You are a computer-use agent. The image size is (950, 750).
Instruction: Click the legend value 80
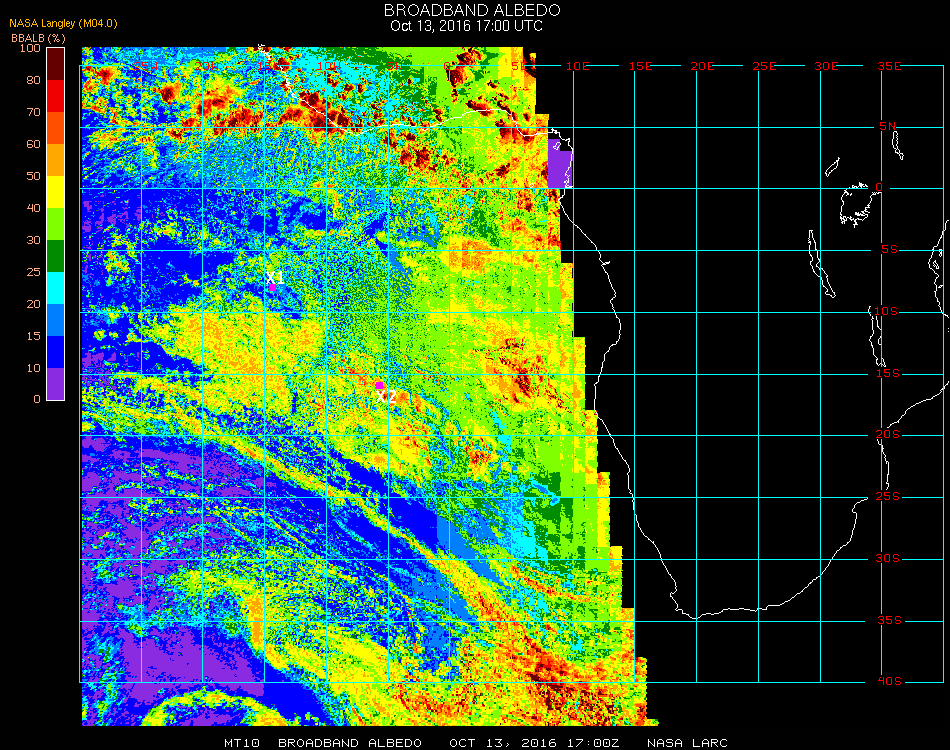(x=33, y=80)
